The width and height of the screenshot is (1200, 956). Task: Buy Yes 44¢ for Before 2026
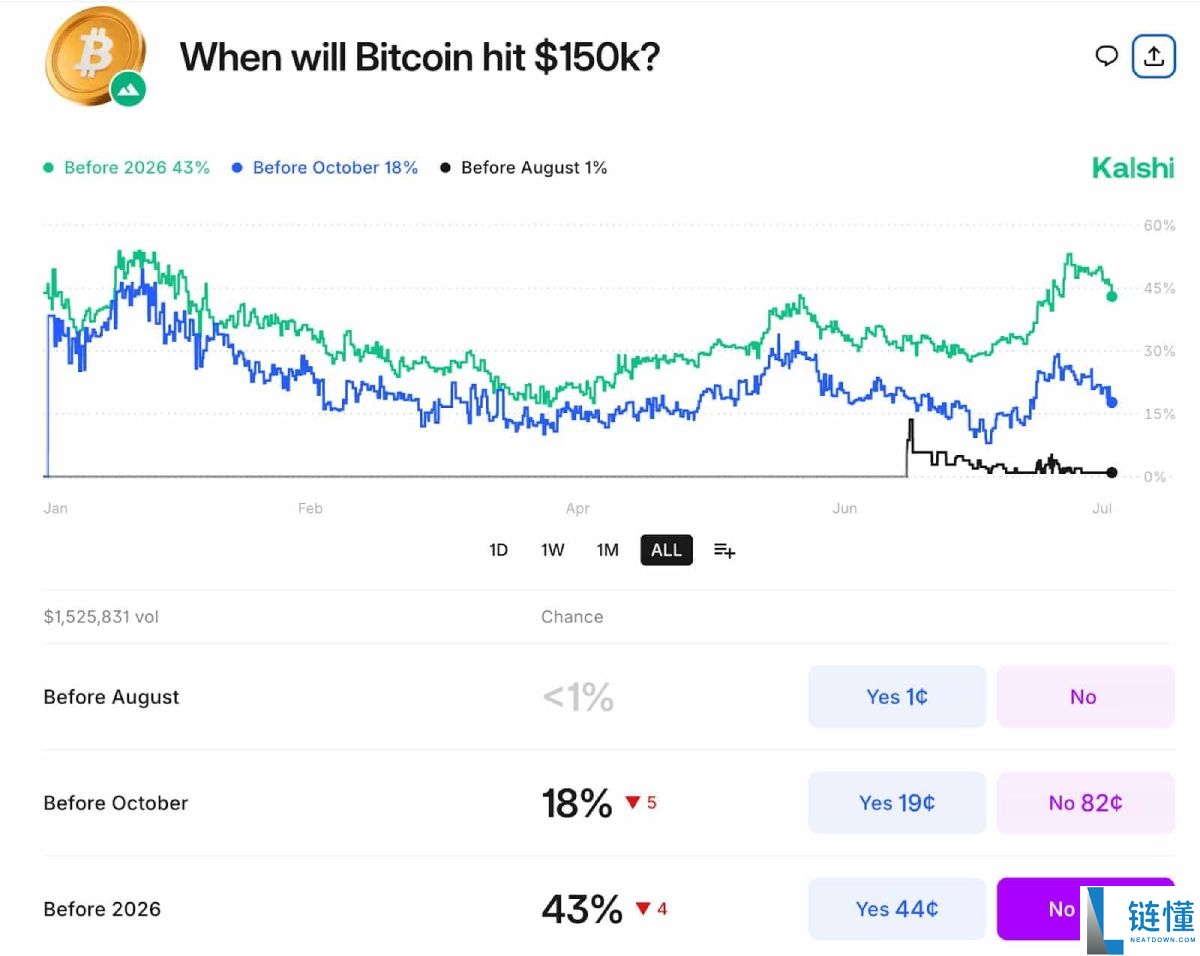coord(896,909)
